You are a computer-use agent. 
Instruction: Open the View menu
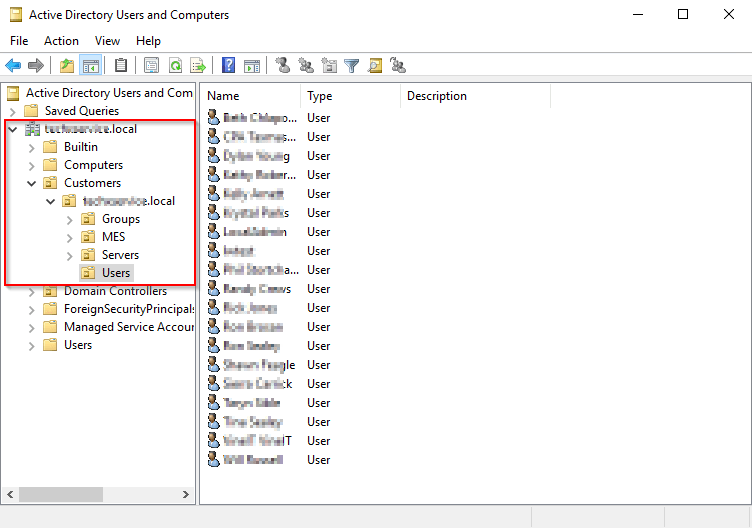[x=107, y=41]
